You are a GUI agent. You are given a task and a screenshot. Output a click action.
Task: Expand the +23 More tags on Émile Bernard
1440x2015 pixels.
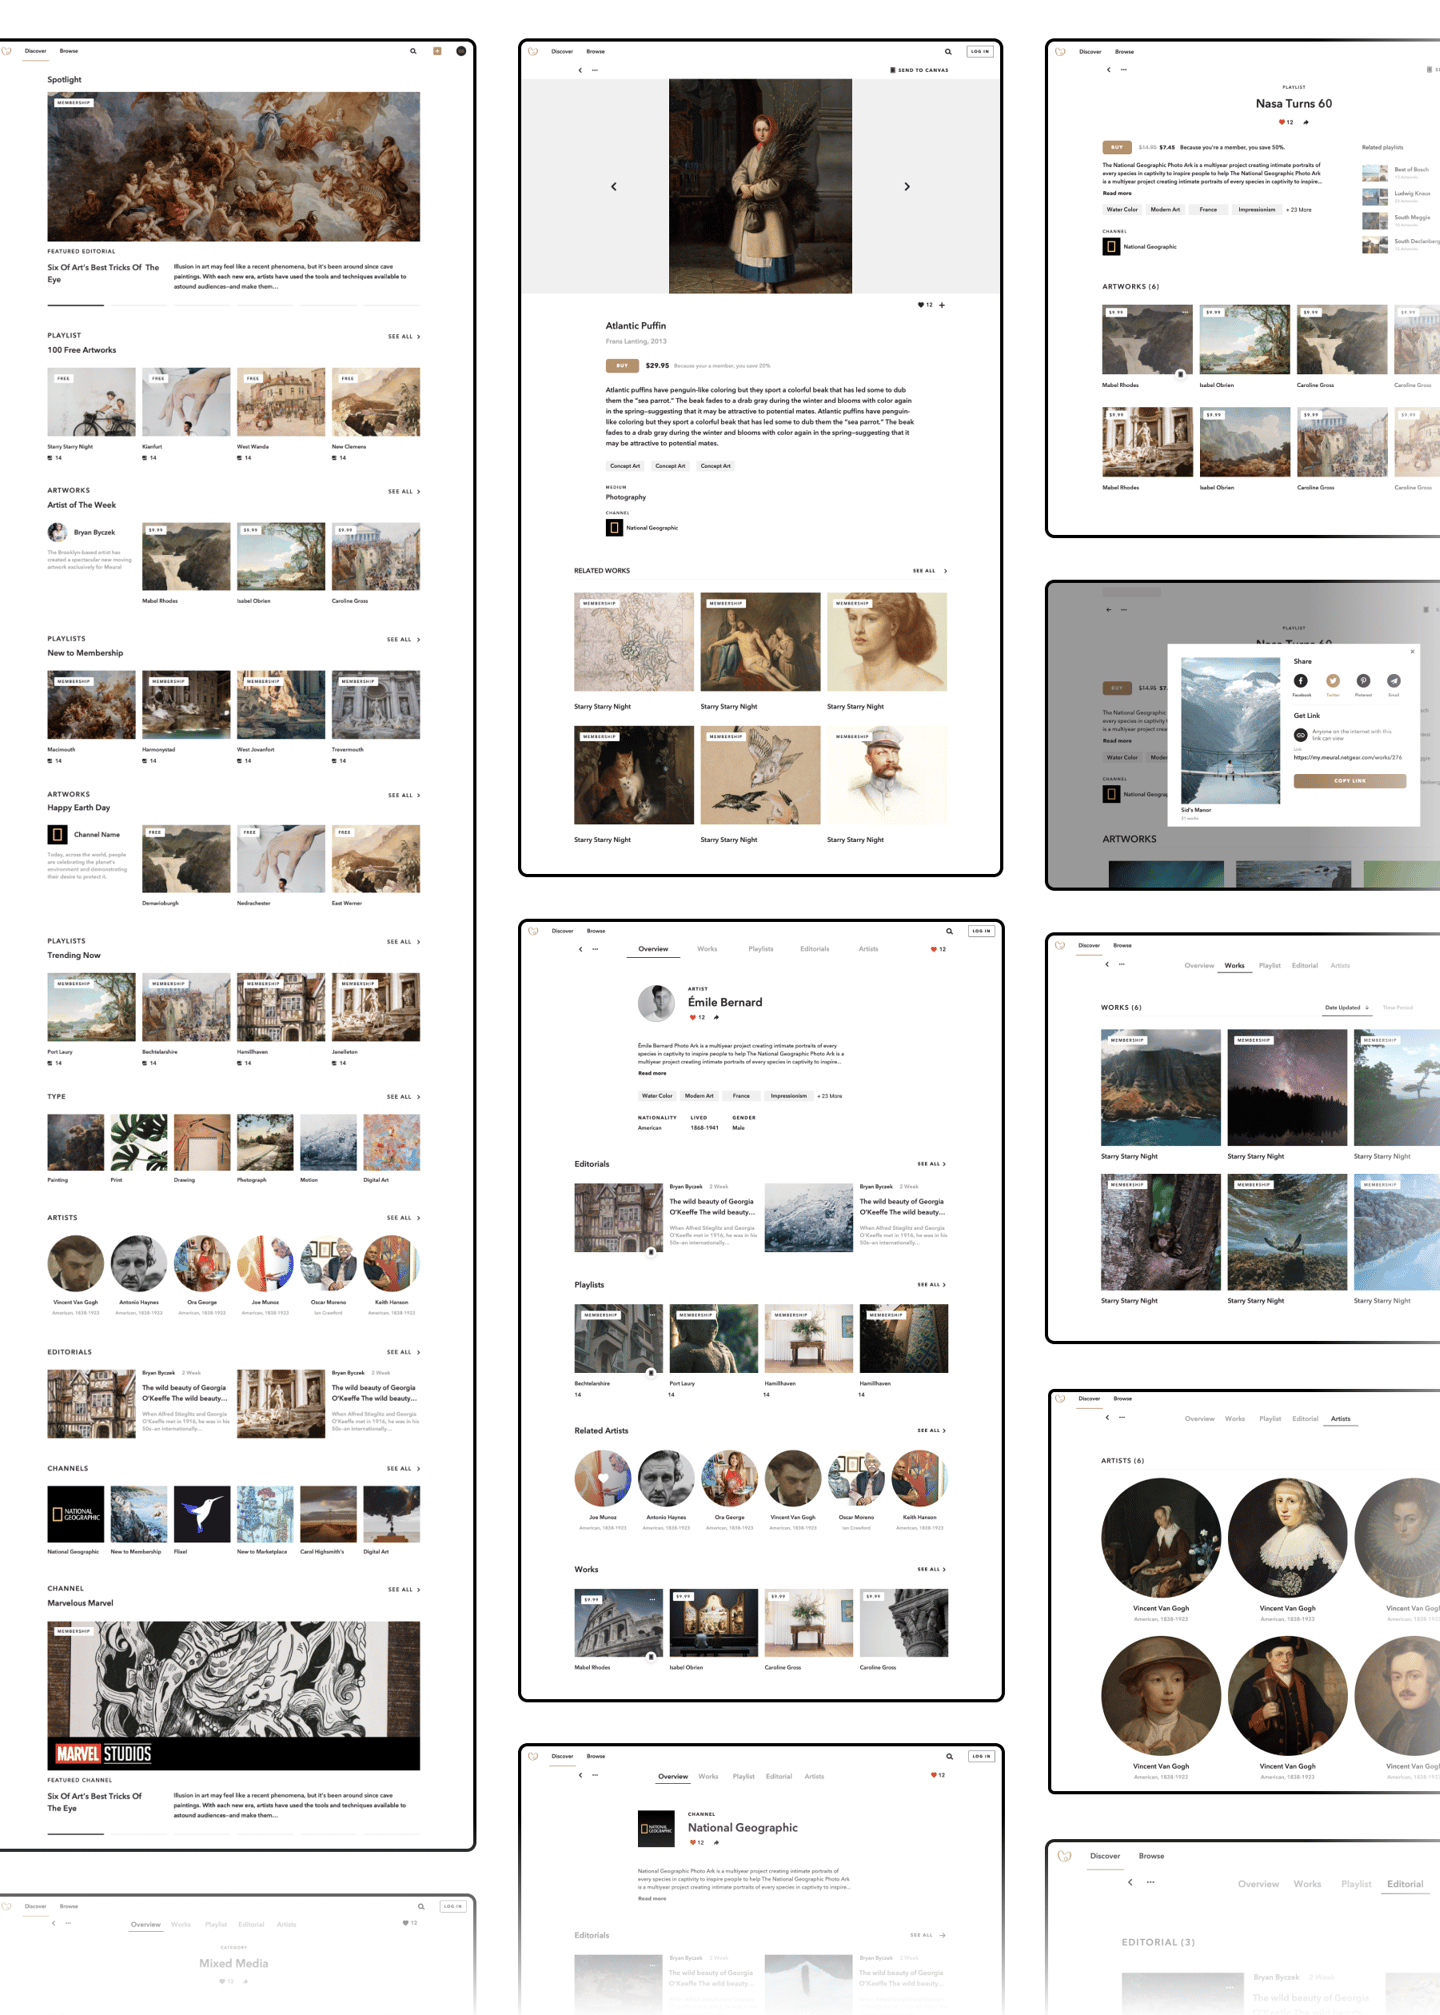tap(830, 1096)
